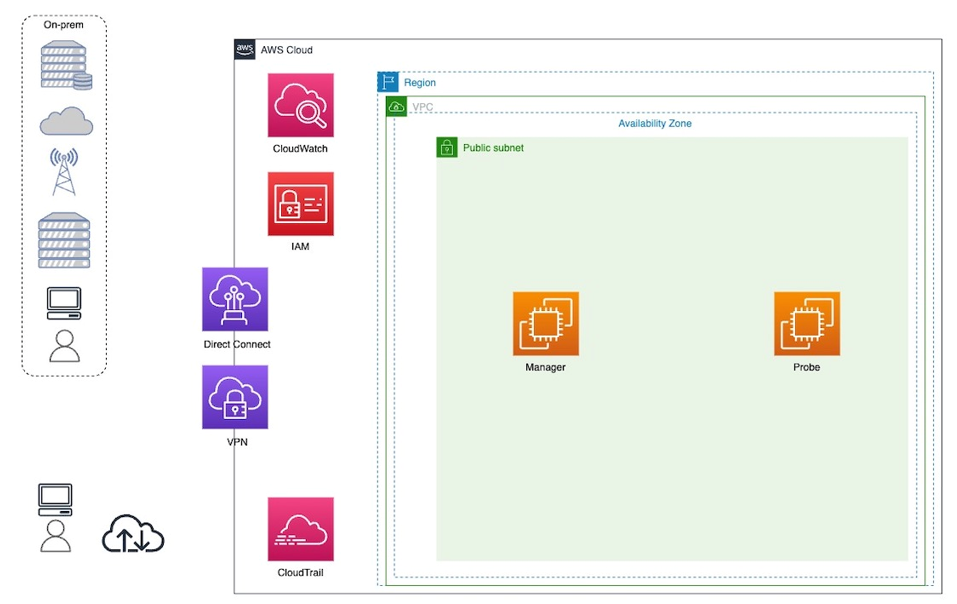Image resolution: width=957 pixels, height=604 pixels.
Task: Select the Availability Zone label
Action: 654,124
